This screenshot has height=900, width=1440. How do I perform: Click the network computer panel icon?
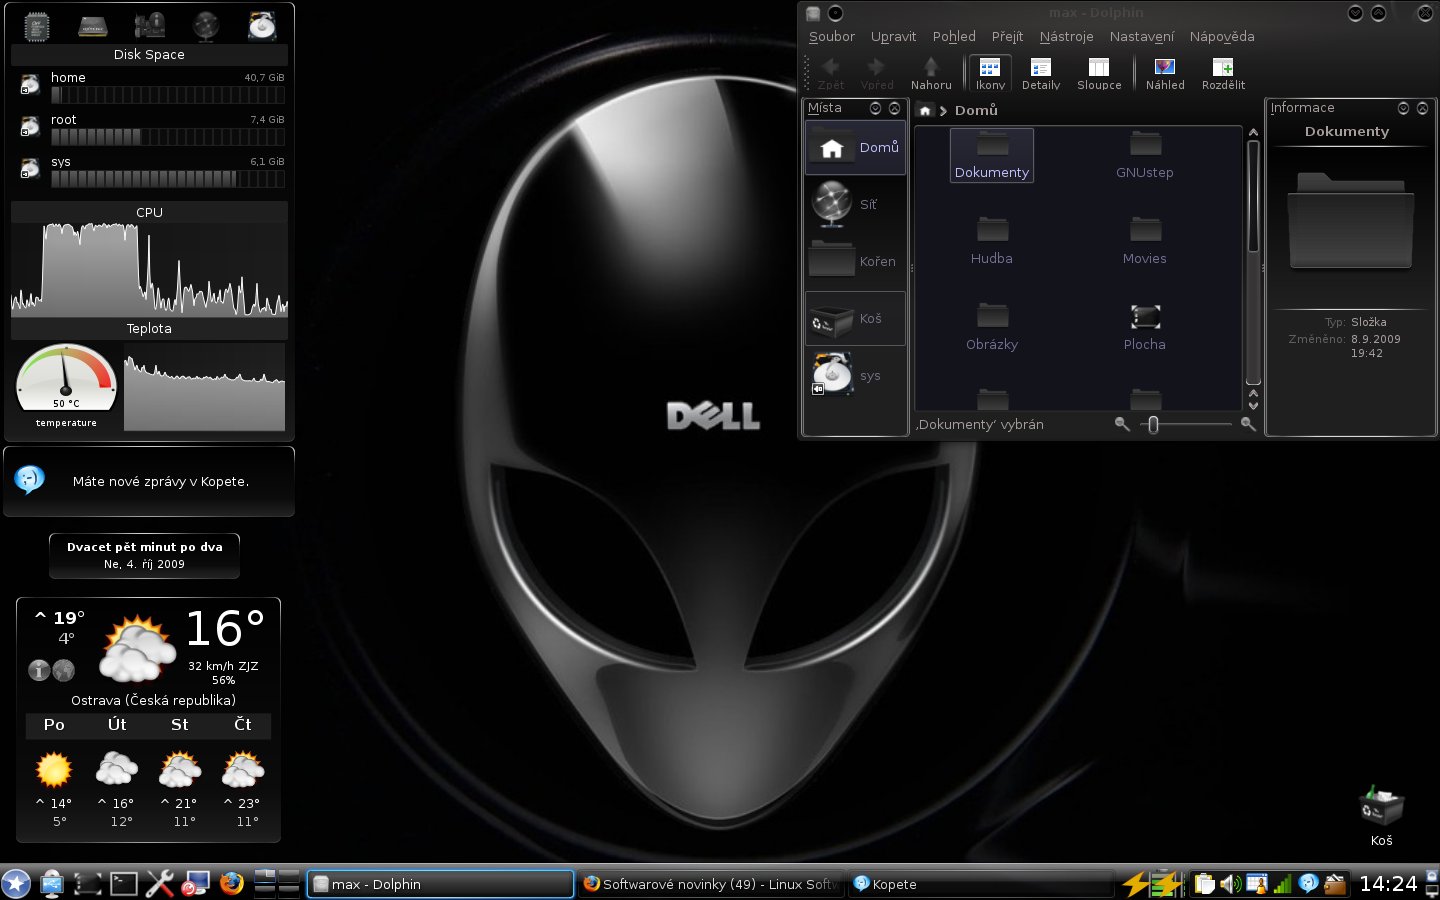[x=51, y=883]
